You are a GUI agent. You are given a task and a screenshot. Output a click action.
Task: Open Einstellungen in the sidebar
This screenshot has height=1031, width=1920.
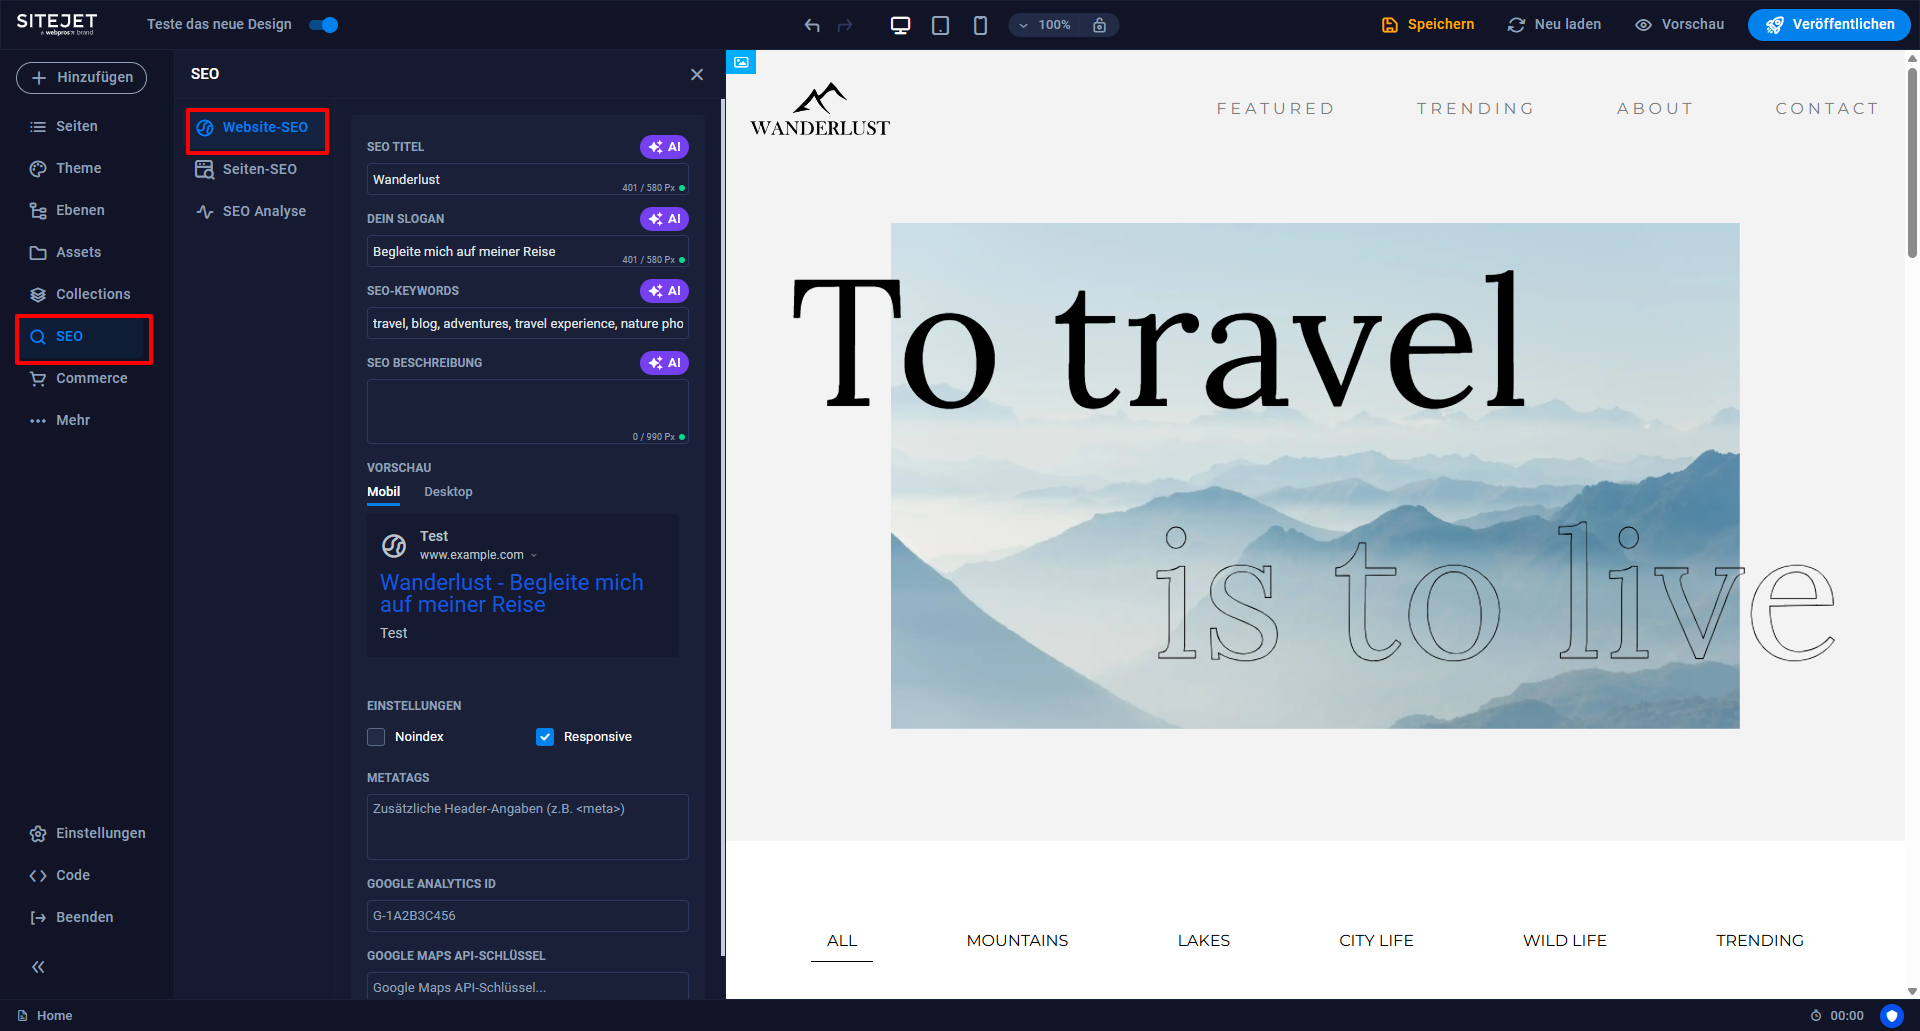[x=87, y=833]
